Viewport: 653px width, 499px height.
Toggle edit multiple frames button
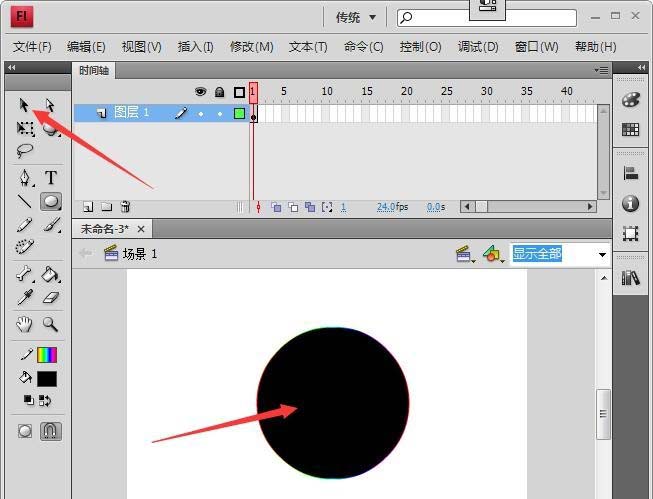(310, 207)
